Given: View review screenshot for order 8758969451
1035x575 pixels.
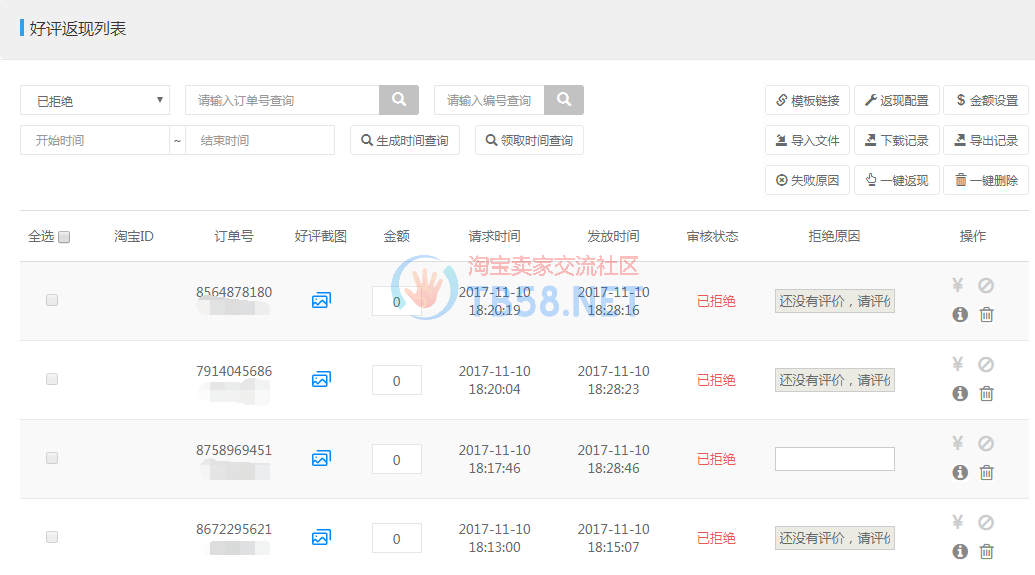Looking at the screenshot, I should pyautogui.click(x=321, y=458).
